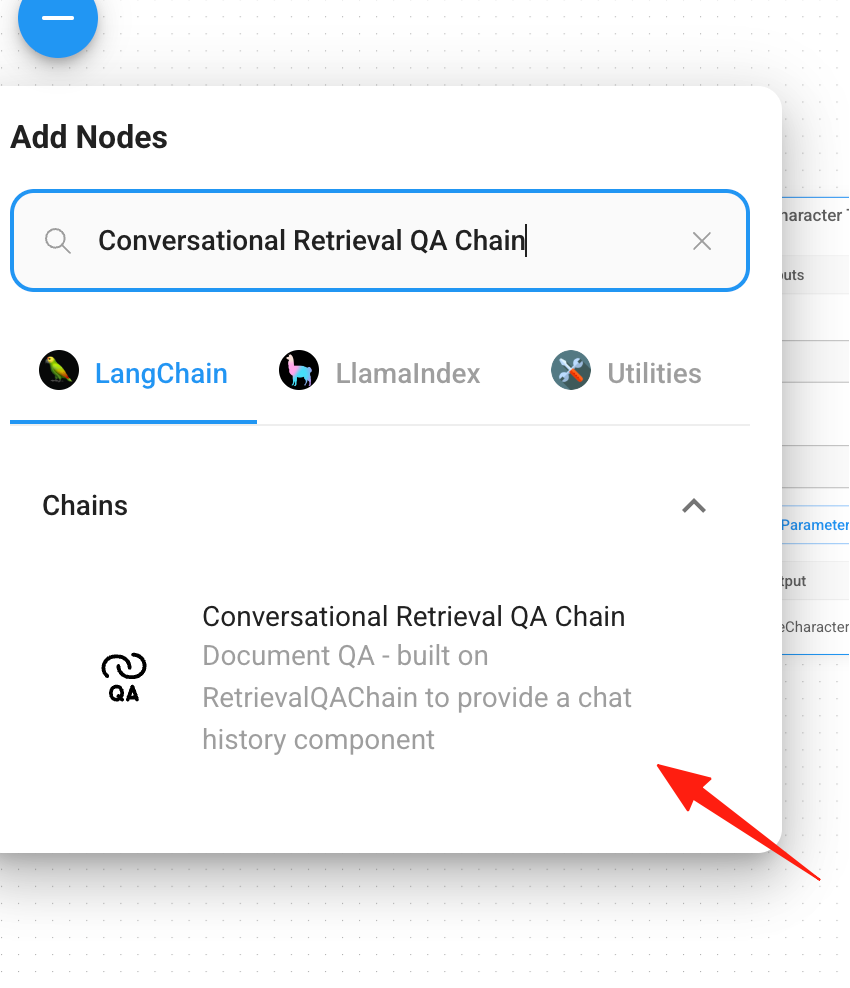This screenshot has width=850, height=988.
Task: Select the QA chain link icon
Action: (123, 677)
